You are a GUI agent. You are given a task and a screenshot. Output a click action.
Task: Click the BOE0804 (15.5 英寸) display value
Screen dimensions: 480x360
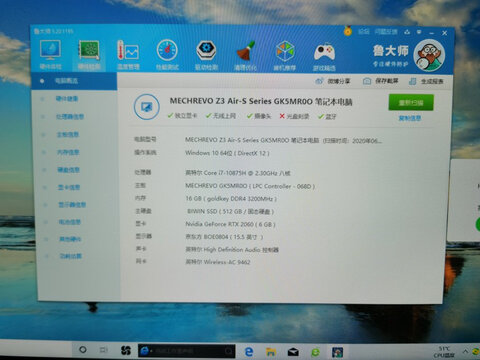(x=224, y=237)
